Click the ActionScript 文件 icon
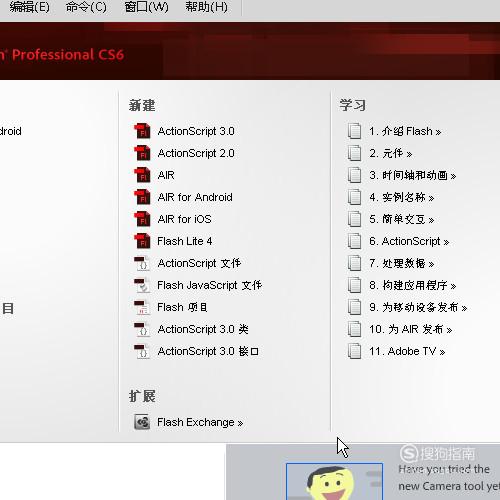The height and width of the screenshot is (500, 500). click(x=142, y=263)
